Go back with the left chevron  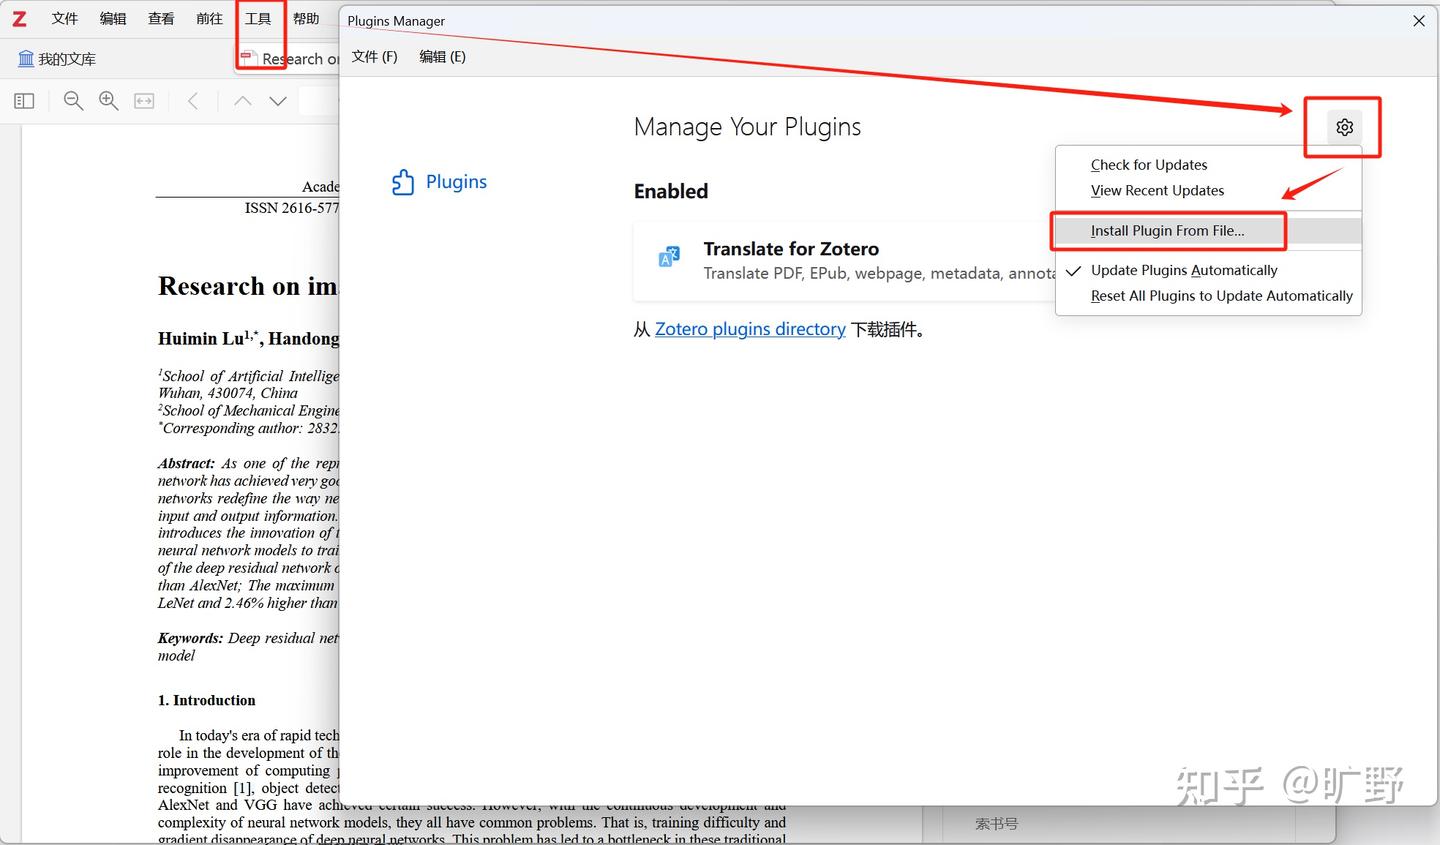click(194, 101)
